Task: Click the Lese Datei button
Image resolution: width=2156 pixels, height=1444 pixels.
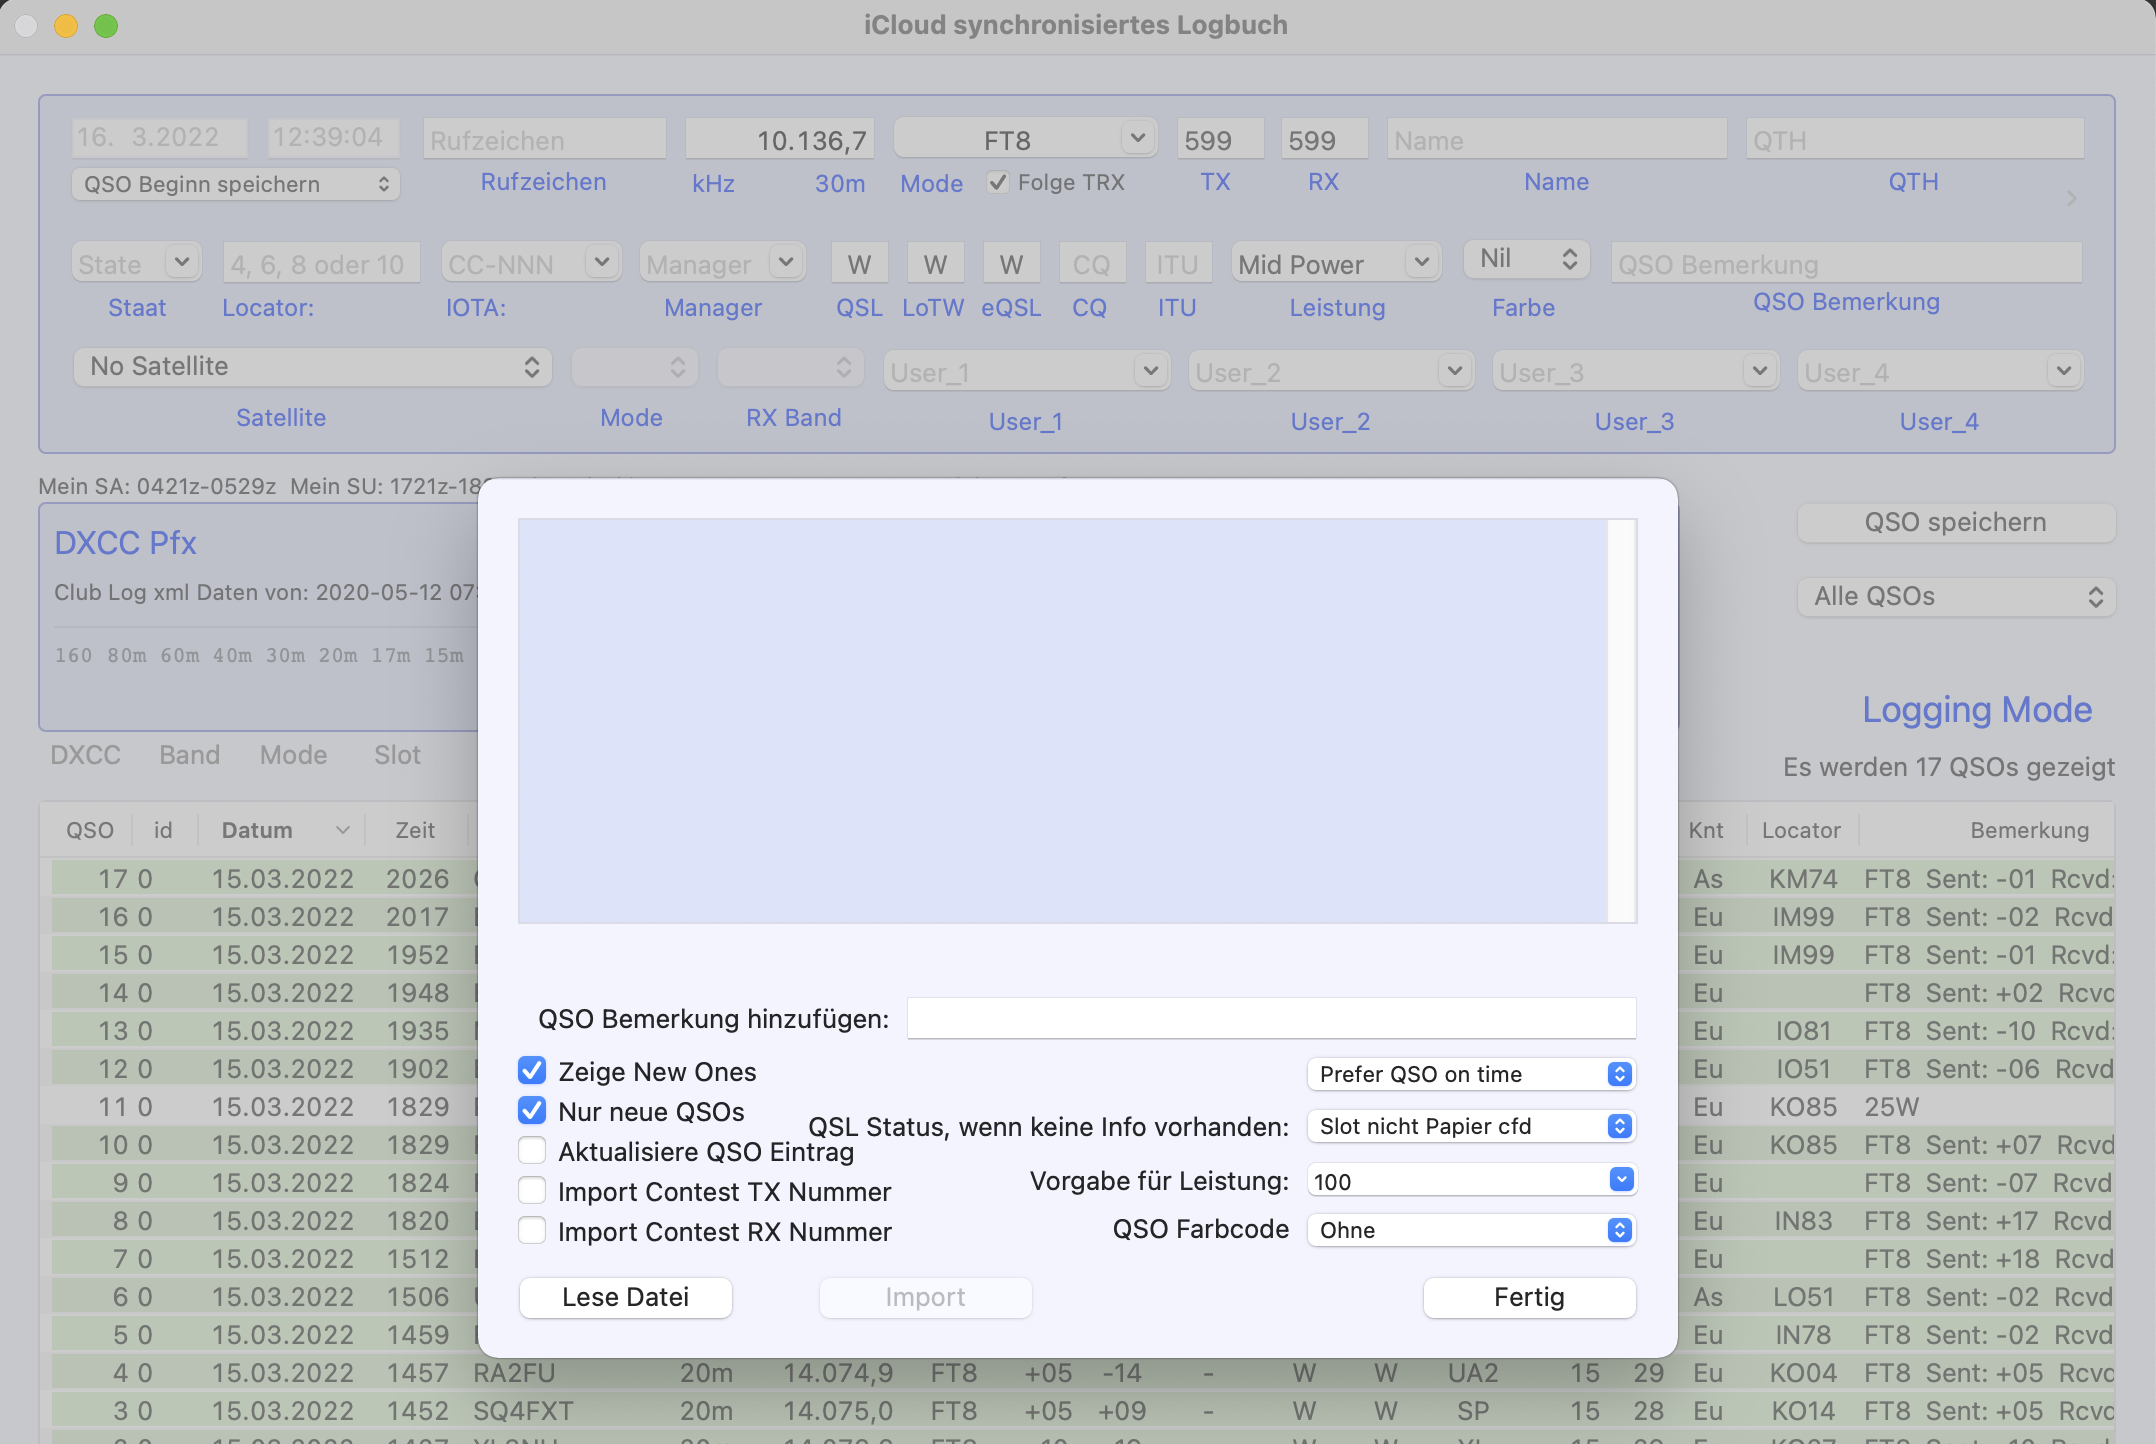Action: (x=626, y=1298)
